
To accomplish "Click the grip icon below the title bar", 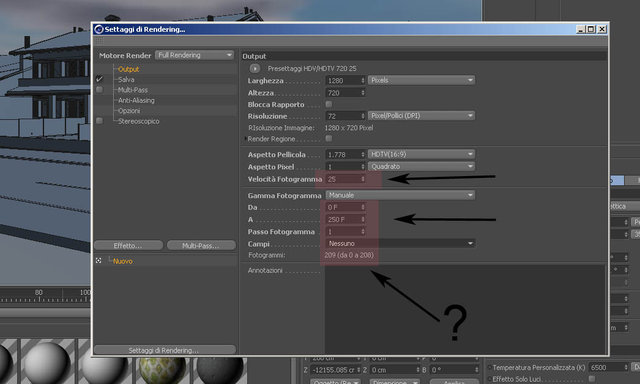I will (x=99, y=41).
